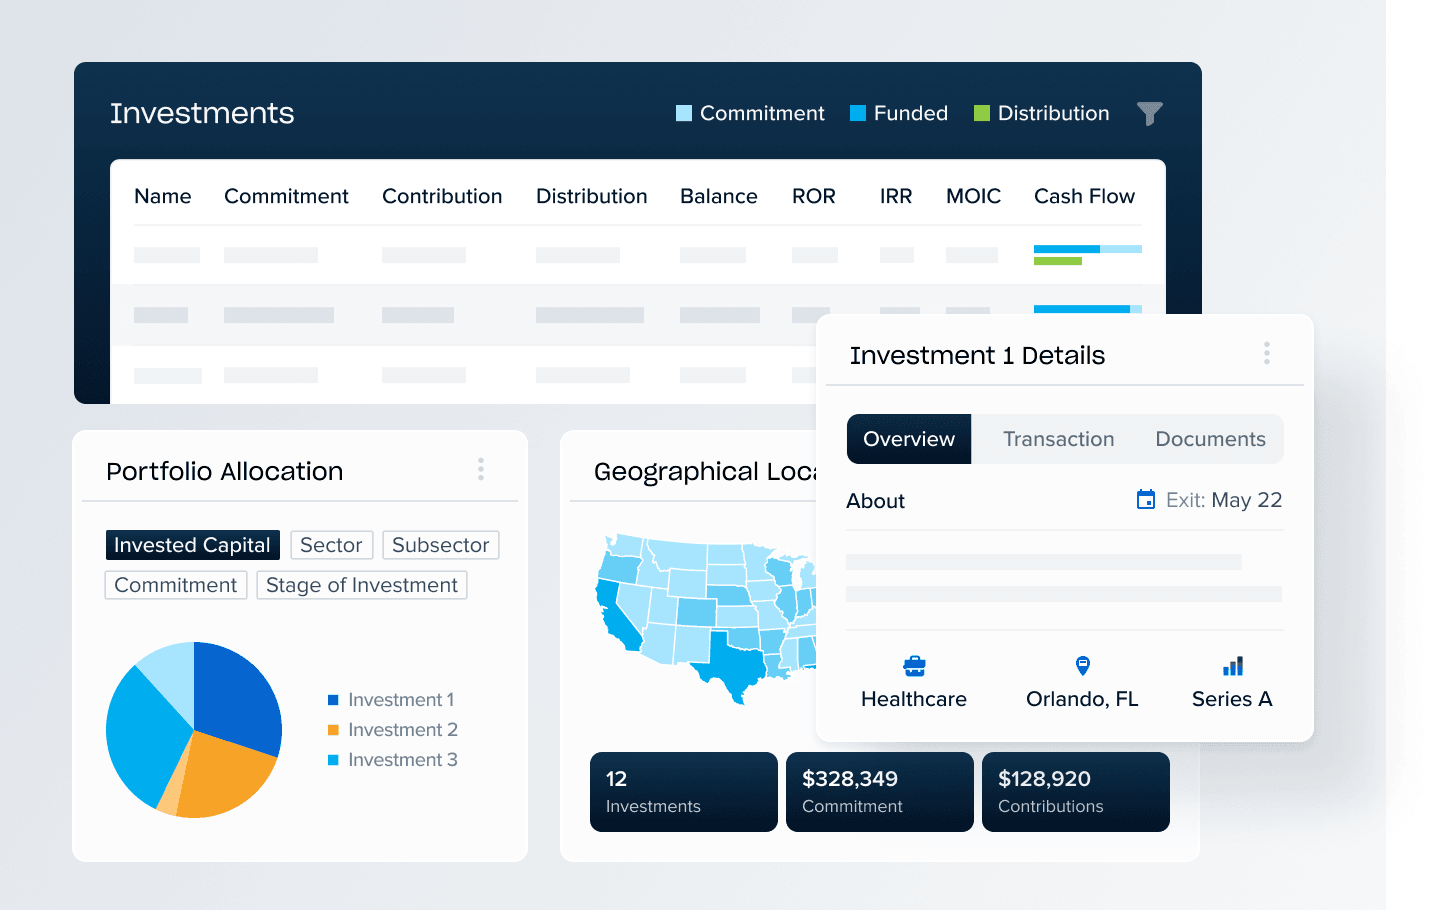The height and width of the screenshot is (910, 1434).
Task: Choose the Subsector allocation filter
Action: 440,545
